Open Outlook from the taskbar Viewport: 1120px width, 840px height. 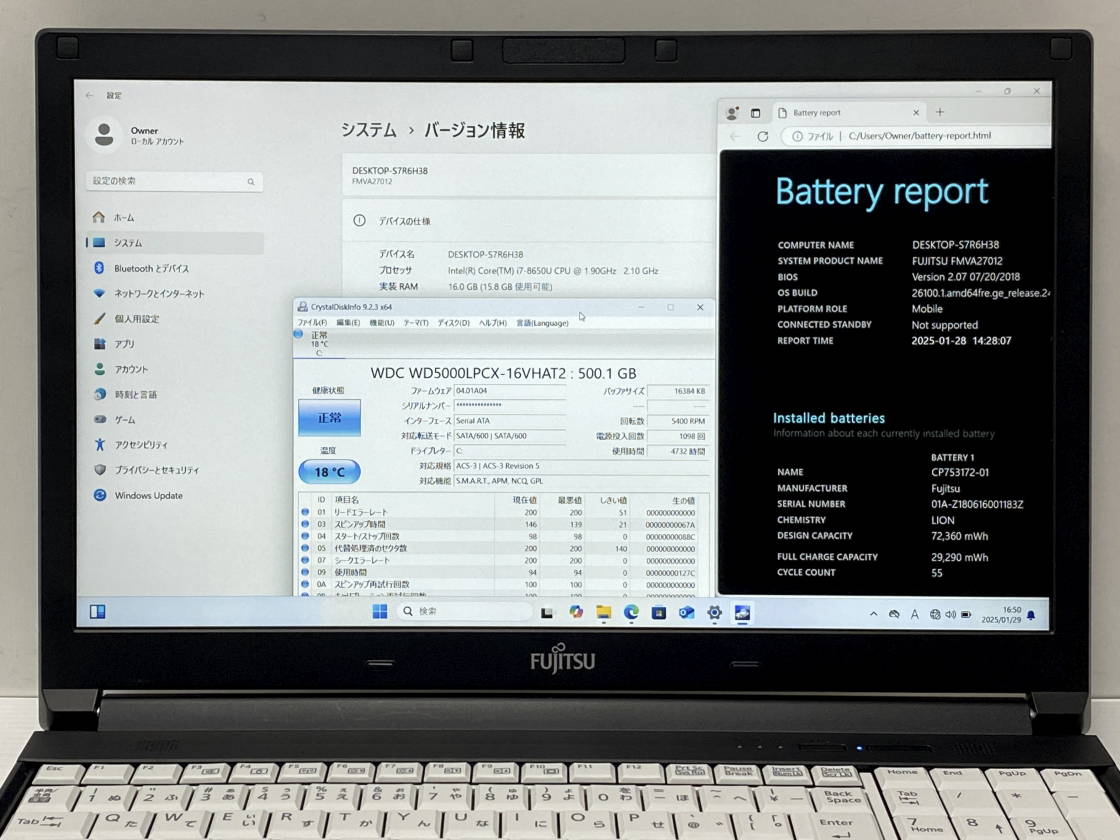[686, 611]
